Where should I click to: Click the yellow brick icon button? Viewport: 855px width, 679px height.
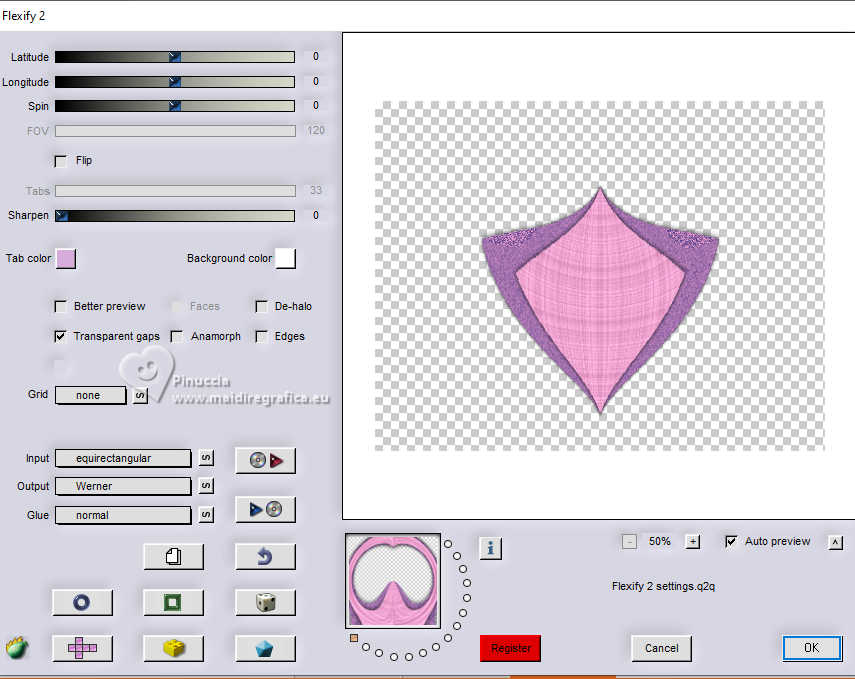(x=174, y=648)
